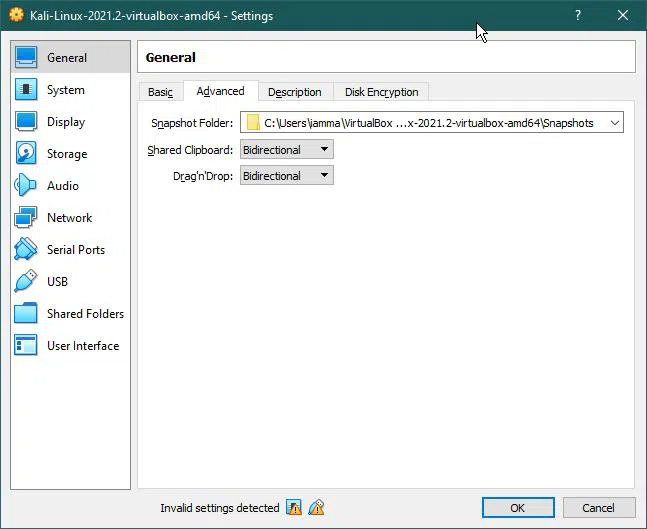Click the question mark help button
Screen dimensions: 647x529
click(578, 15)
